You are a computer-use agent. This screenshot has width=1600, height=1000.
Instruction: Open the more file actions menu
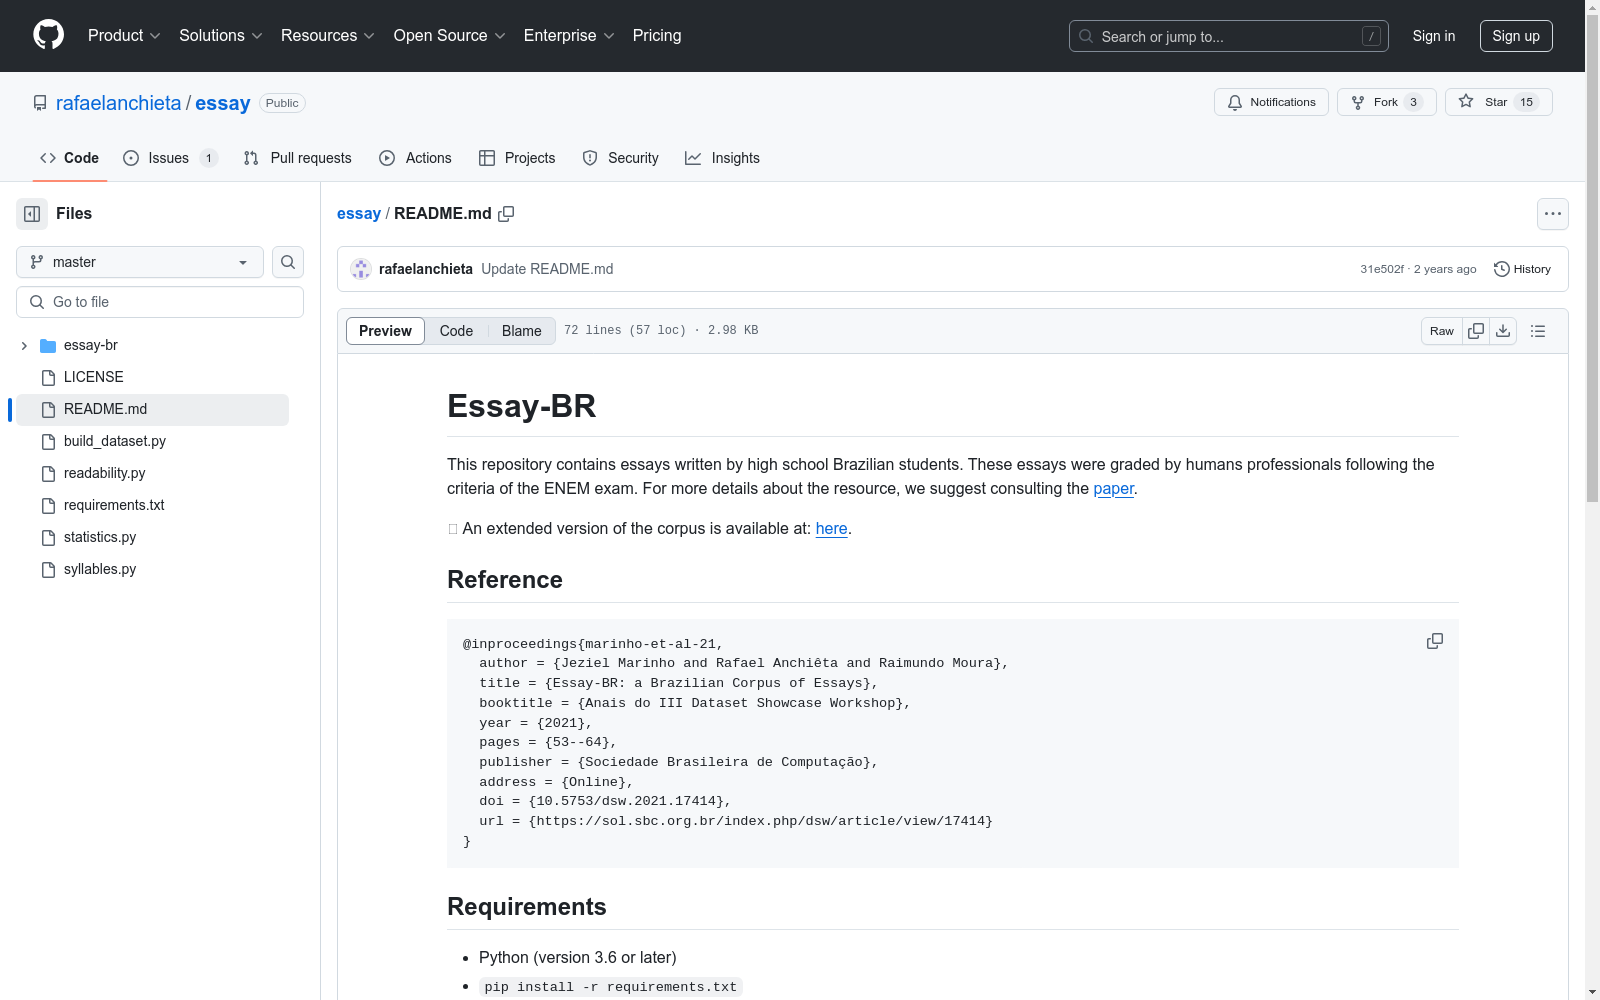click(1552, 214)
